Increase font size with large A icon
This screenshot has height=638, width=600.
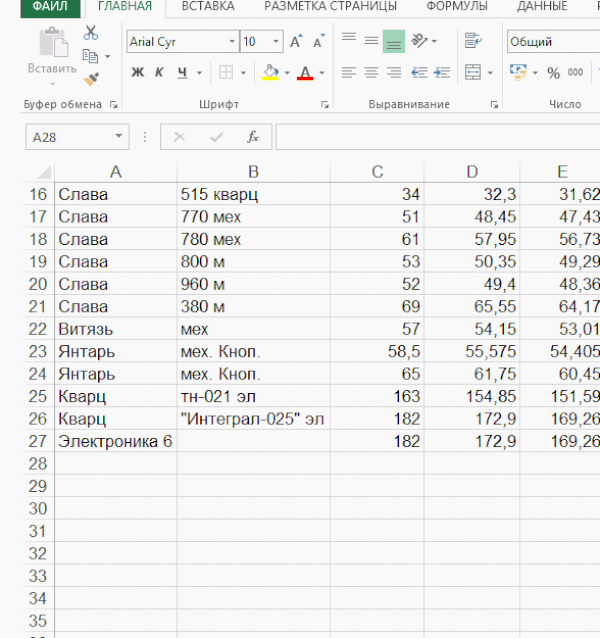pos(296,41)
